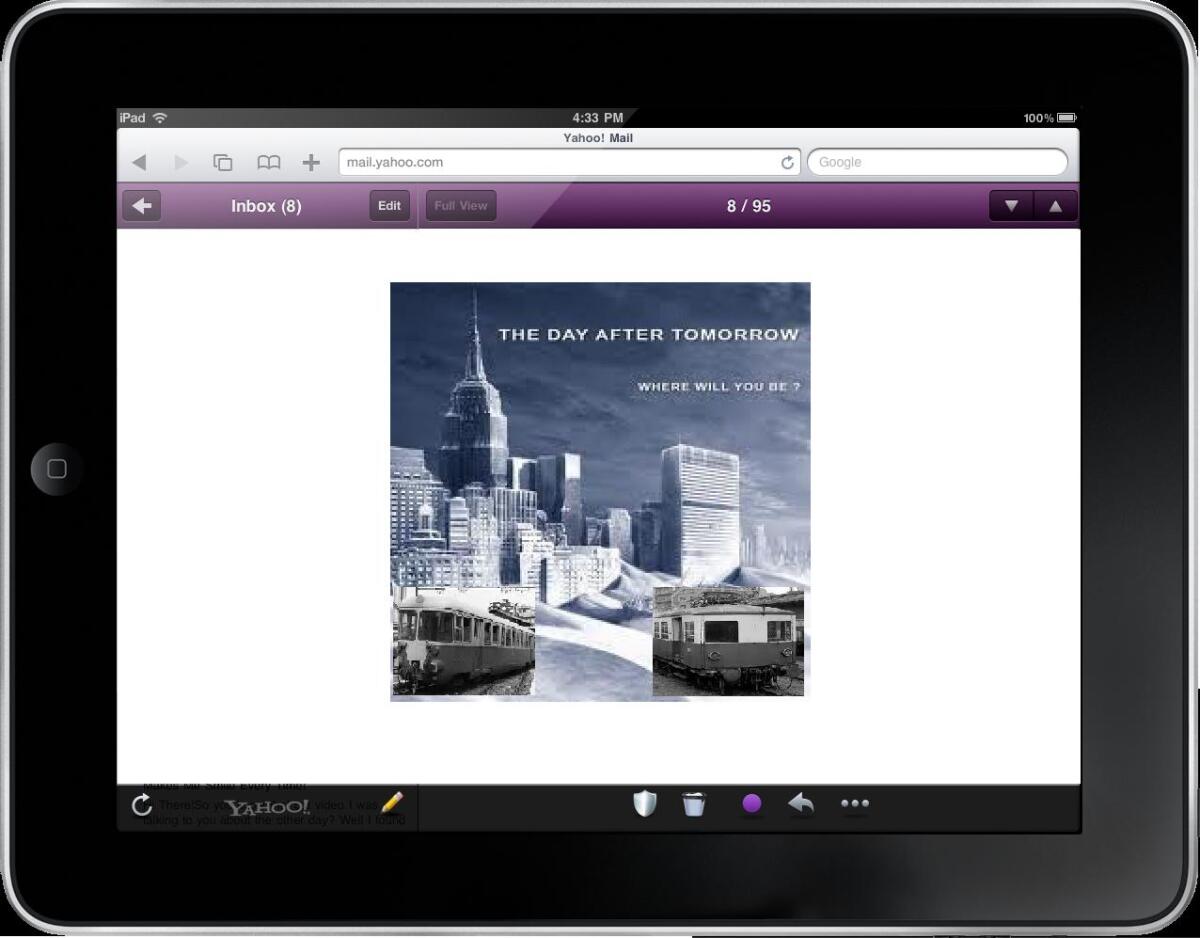
Task: Delete message with the trash icon
Action: click(x=694, y=804)
